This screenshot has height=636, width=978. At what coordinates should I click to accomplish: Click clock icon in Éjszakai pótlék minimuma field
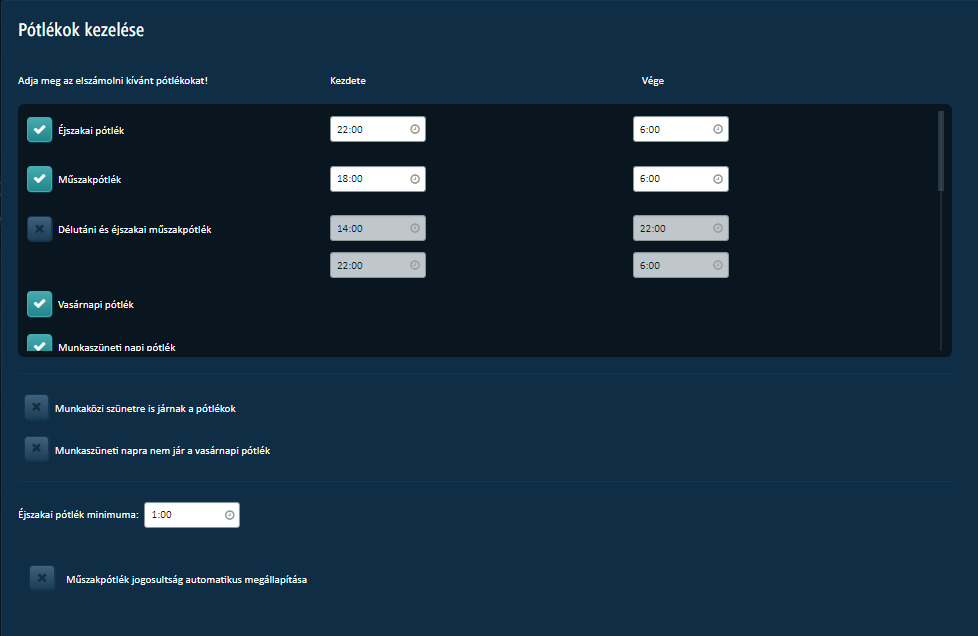[x=230, y=515]
